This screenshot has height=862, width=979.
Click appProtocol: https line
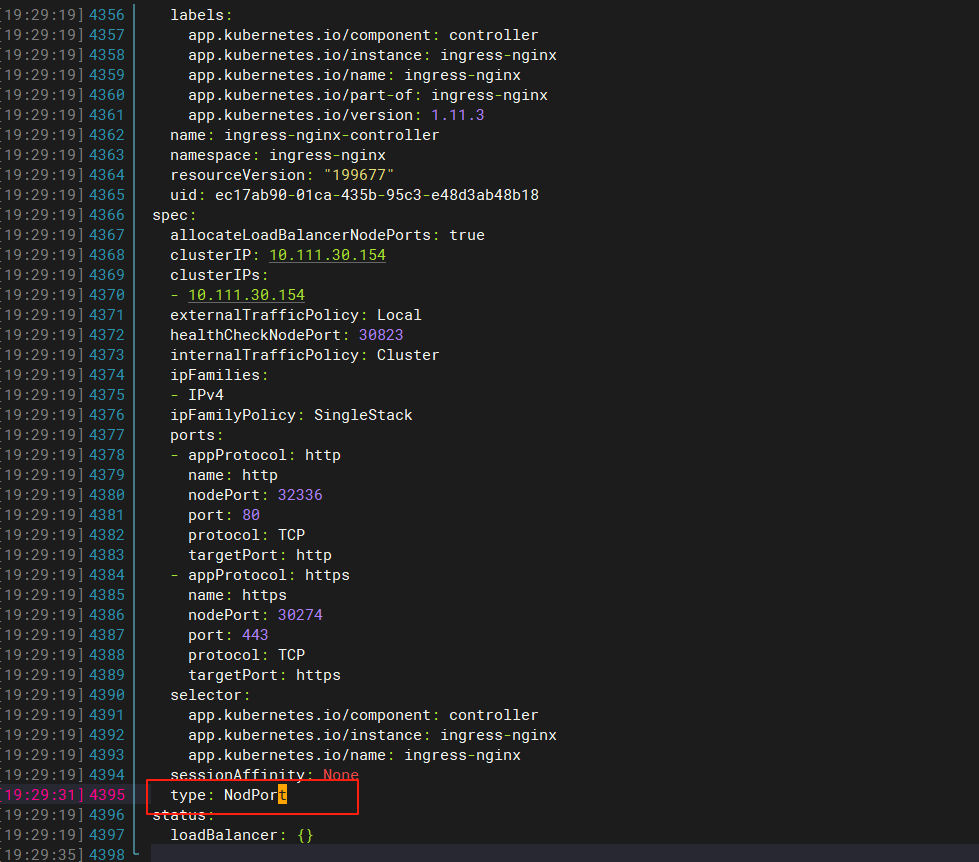(268, 575)
